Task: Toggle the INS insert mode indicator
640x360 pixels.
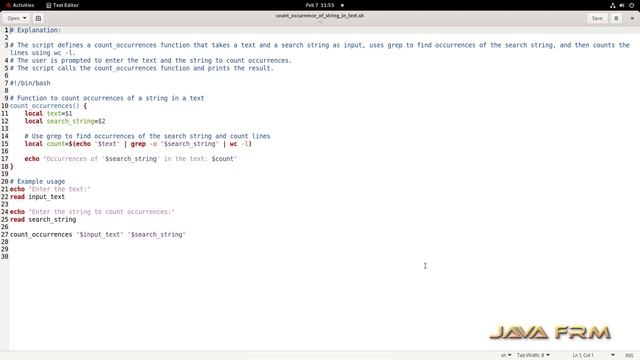Action: (x=629, y=355)
